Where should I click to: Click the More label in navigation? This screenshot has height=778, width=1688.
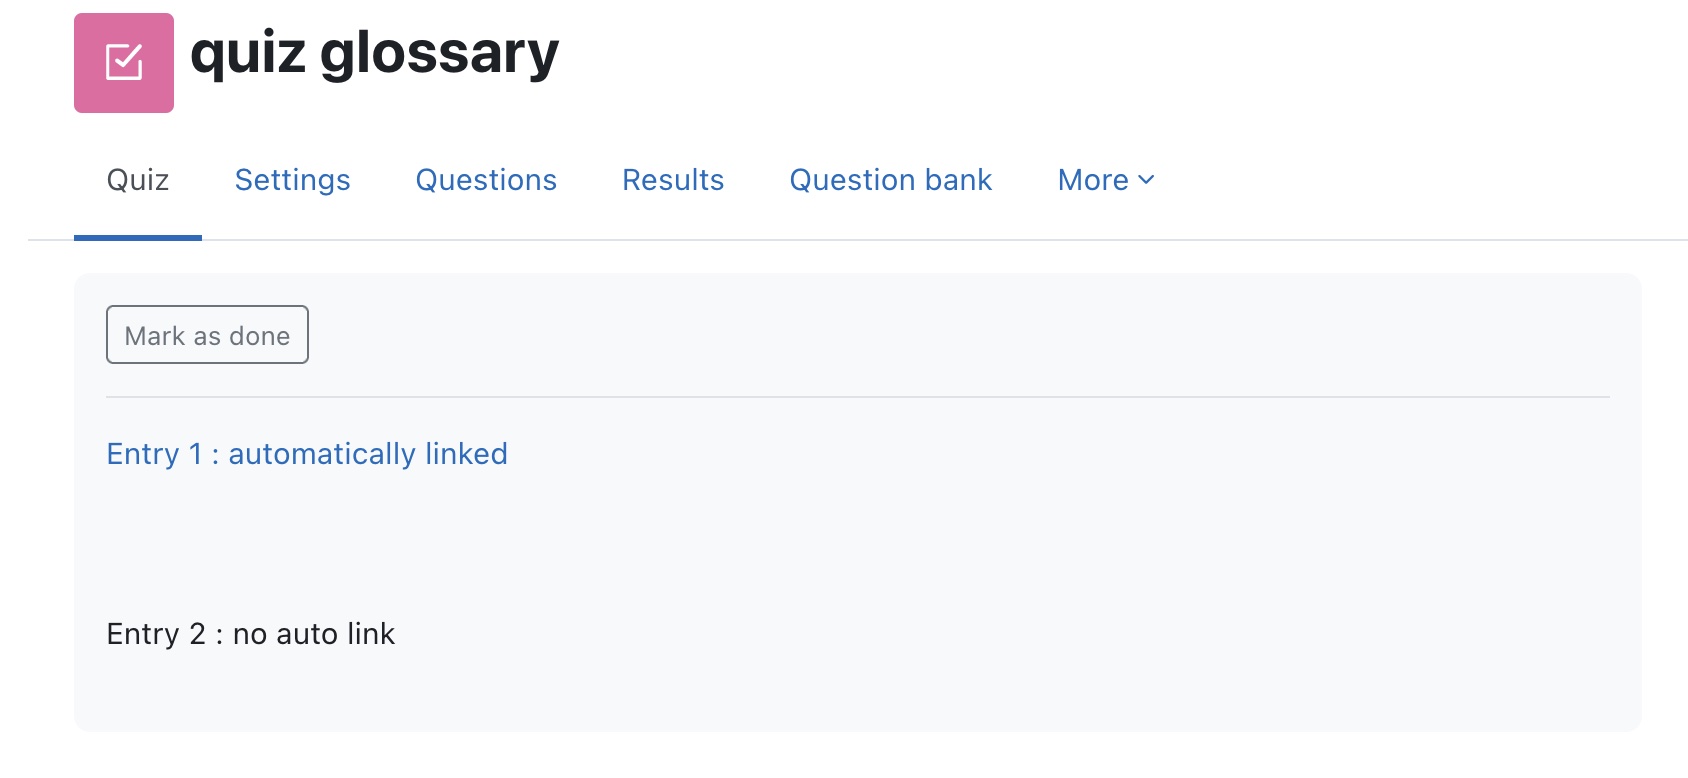(1093, 180)
